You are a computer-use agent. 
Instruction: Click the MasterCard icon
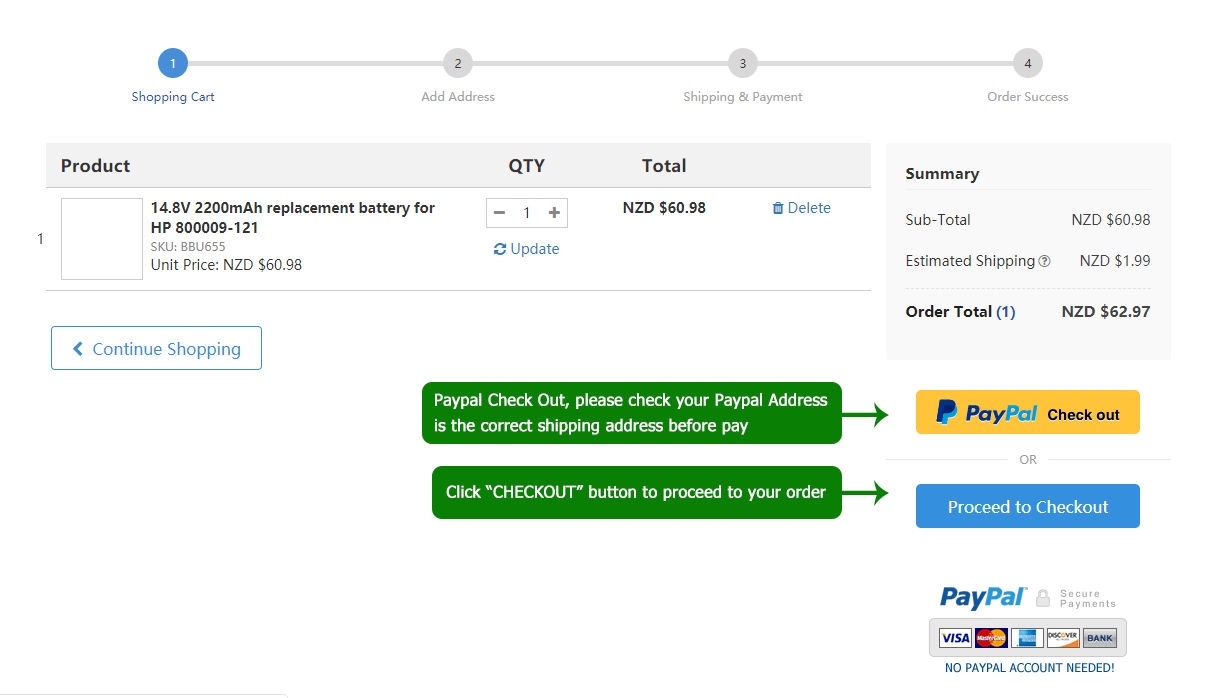coord(991,638)
